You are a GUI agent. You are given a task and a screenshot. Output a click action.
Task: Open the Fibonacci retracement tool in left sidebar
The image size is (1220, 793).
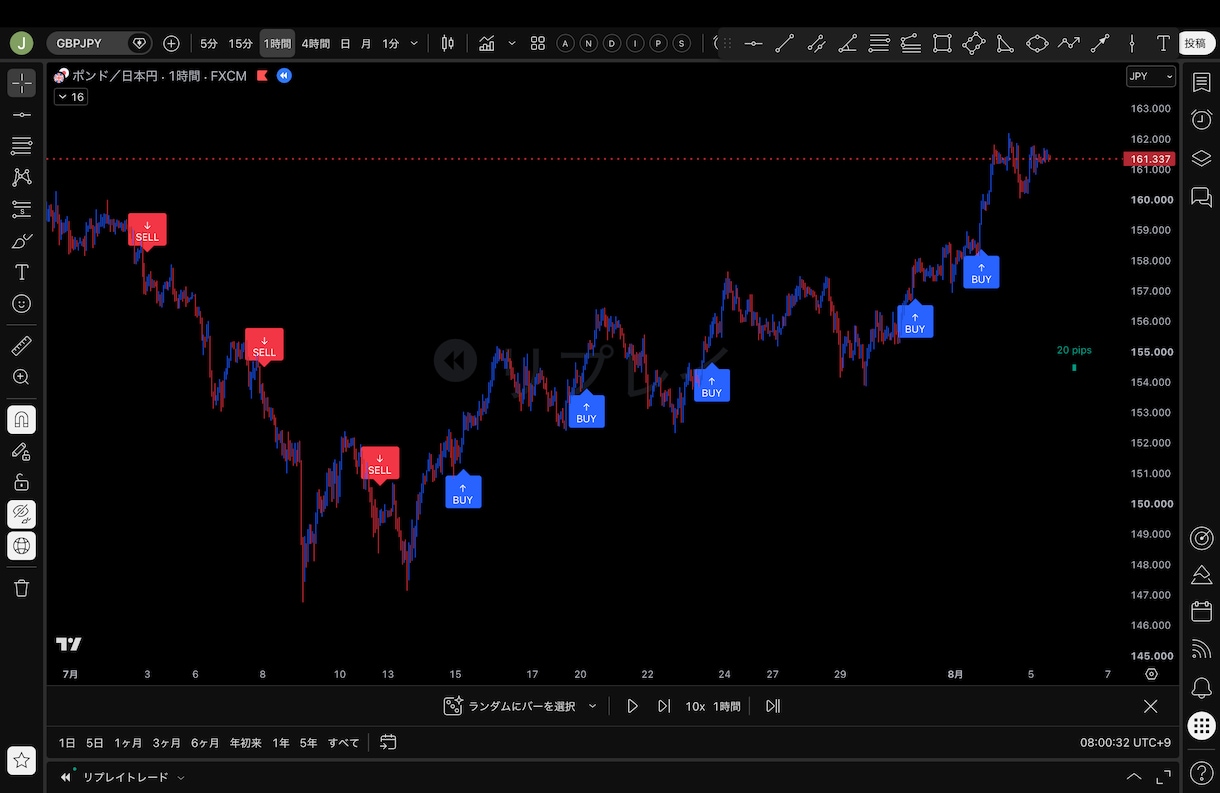pyautogui.click(x=21, y=146)
